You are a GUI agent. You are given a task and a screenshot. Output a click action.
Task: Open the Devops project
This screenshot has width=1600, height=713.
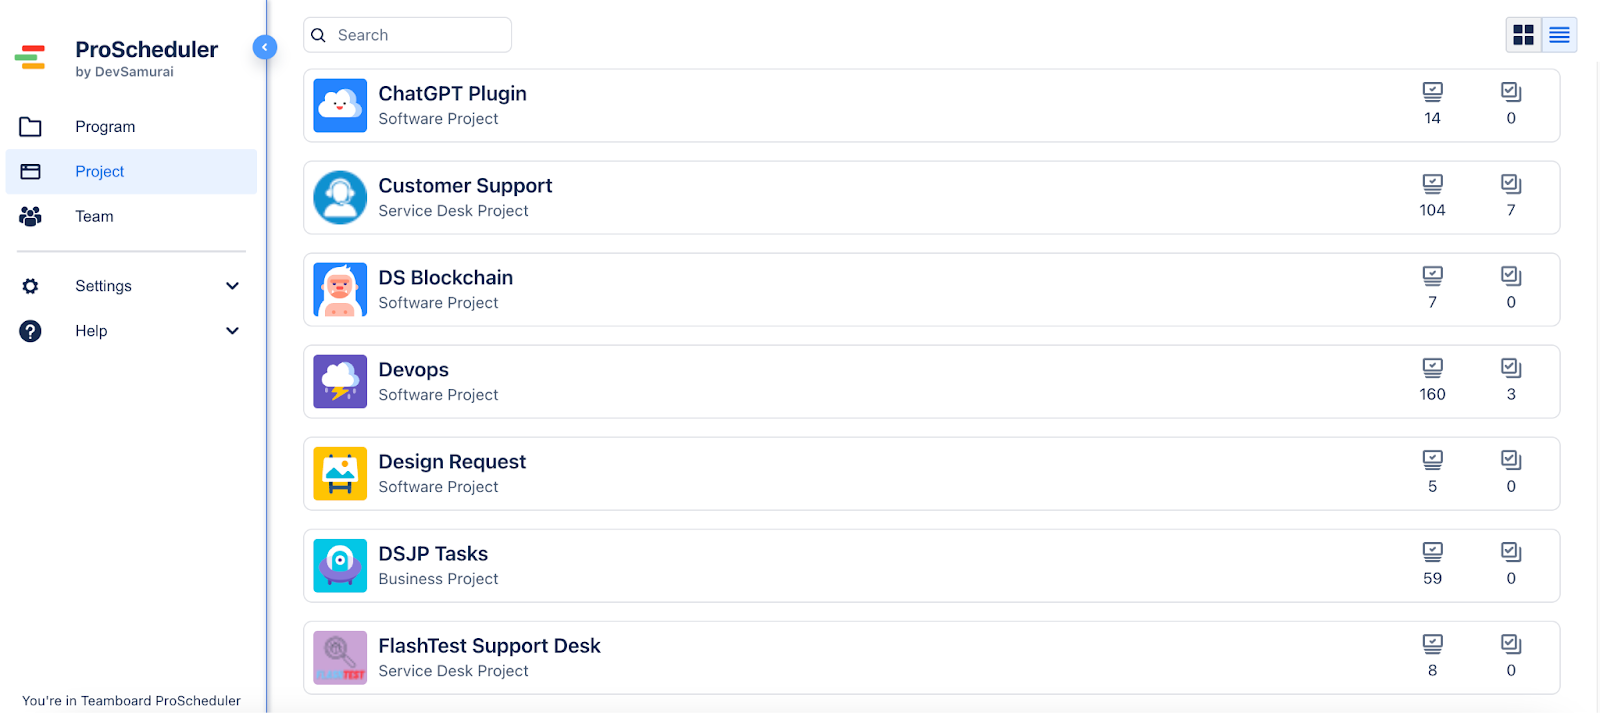pyautogui.click(x=413, y=369)
